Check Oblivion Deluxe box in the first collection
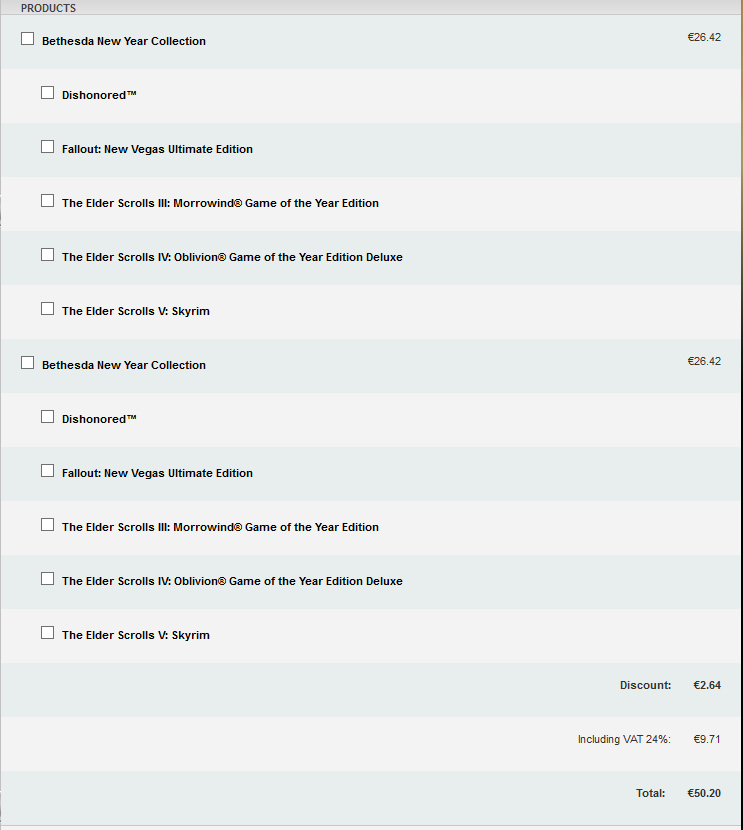This screenshot has height=830, width=743. pos(48,255)
